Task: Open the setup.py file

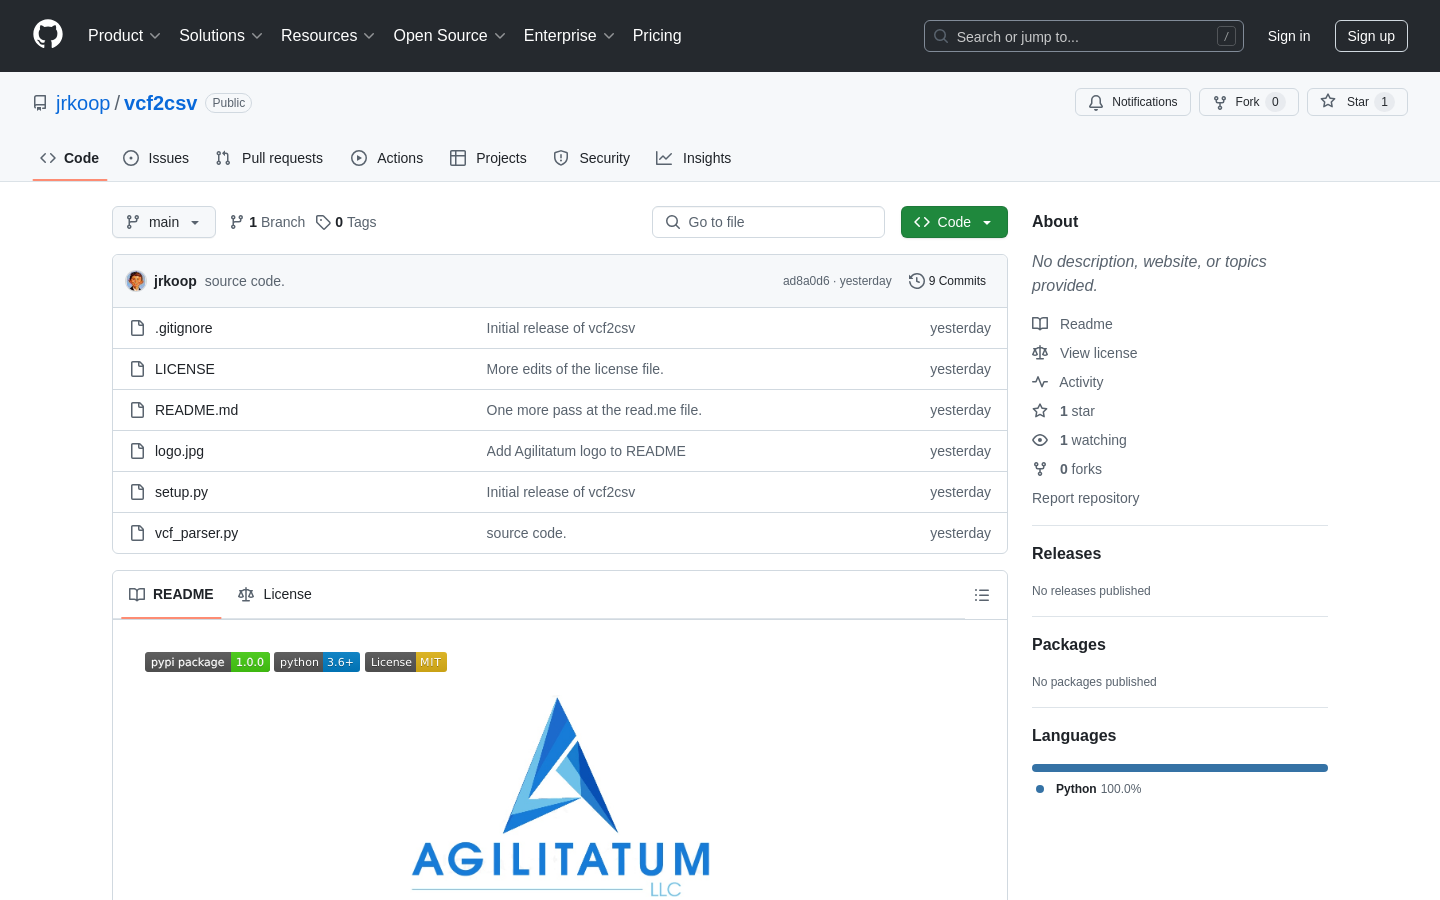Action: click(x=182, y=492)
